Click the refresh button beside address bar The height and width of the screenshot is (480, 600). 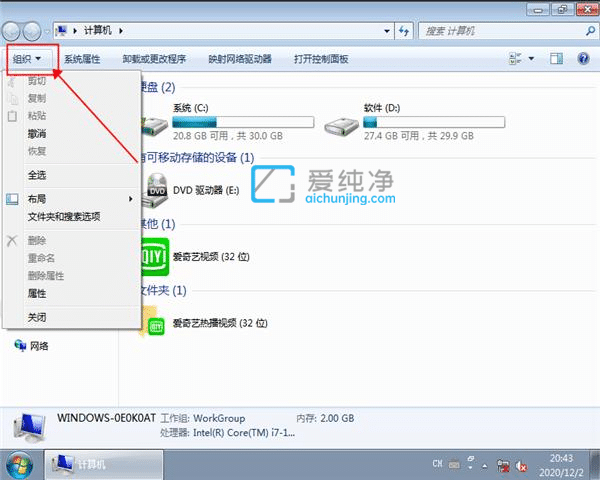[x=404, y=31]
